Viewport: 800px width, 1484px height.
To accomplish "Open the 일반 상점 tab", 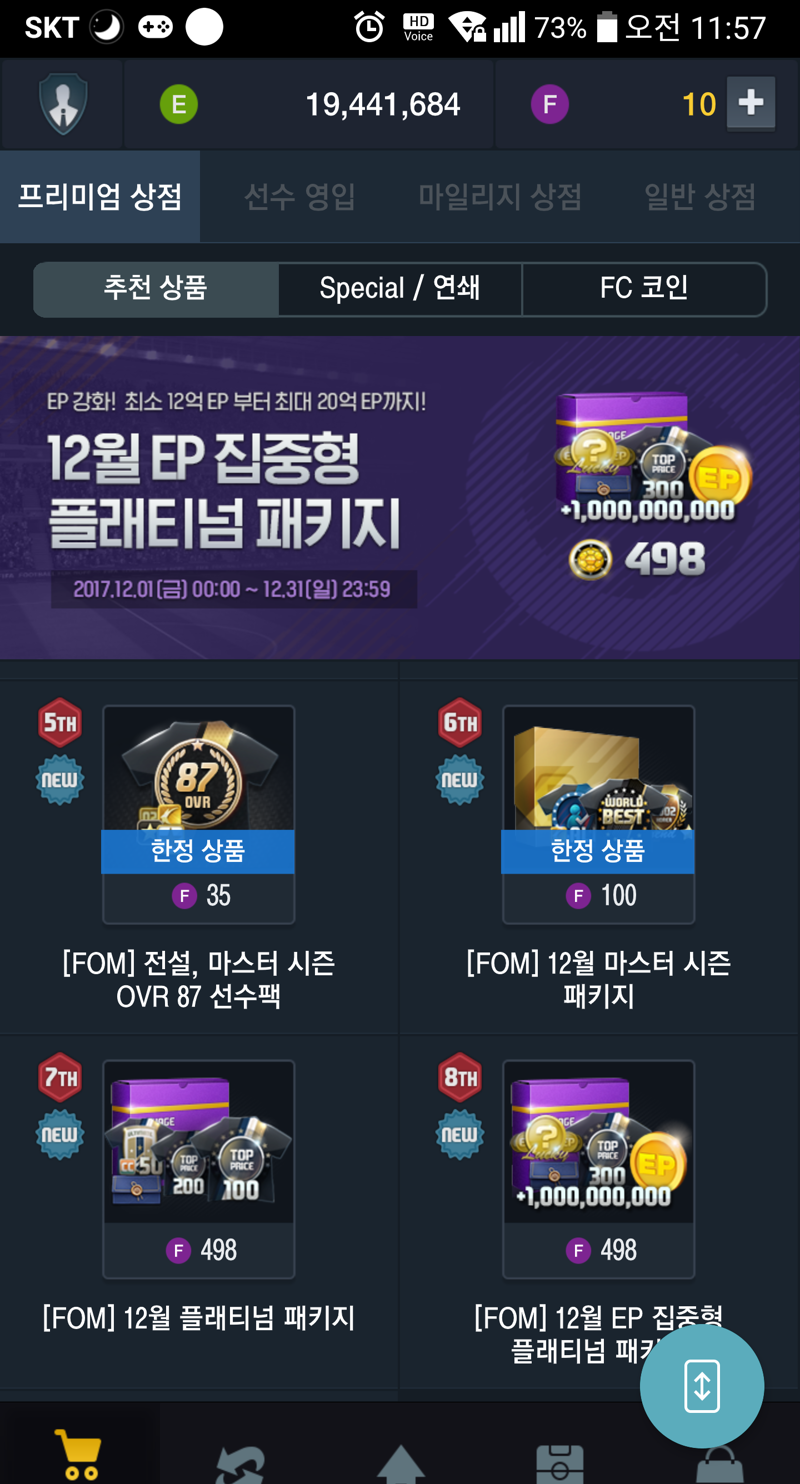I will (x=700, y=197).
